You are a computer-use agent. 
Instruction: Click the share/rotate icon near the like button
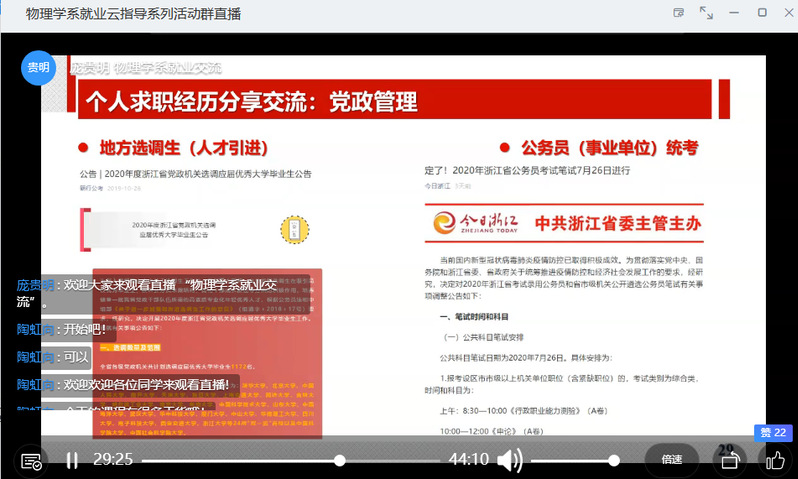729,460
